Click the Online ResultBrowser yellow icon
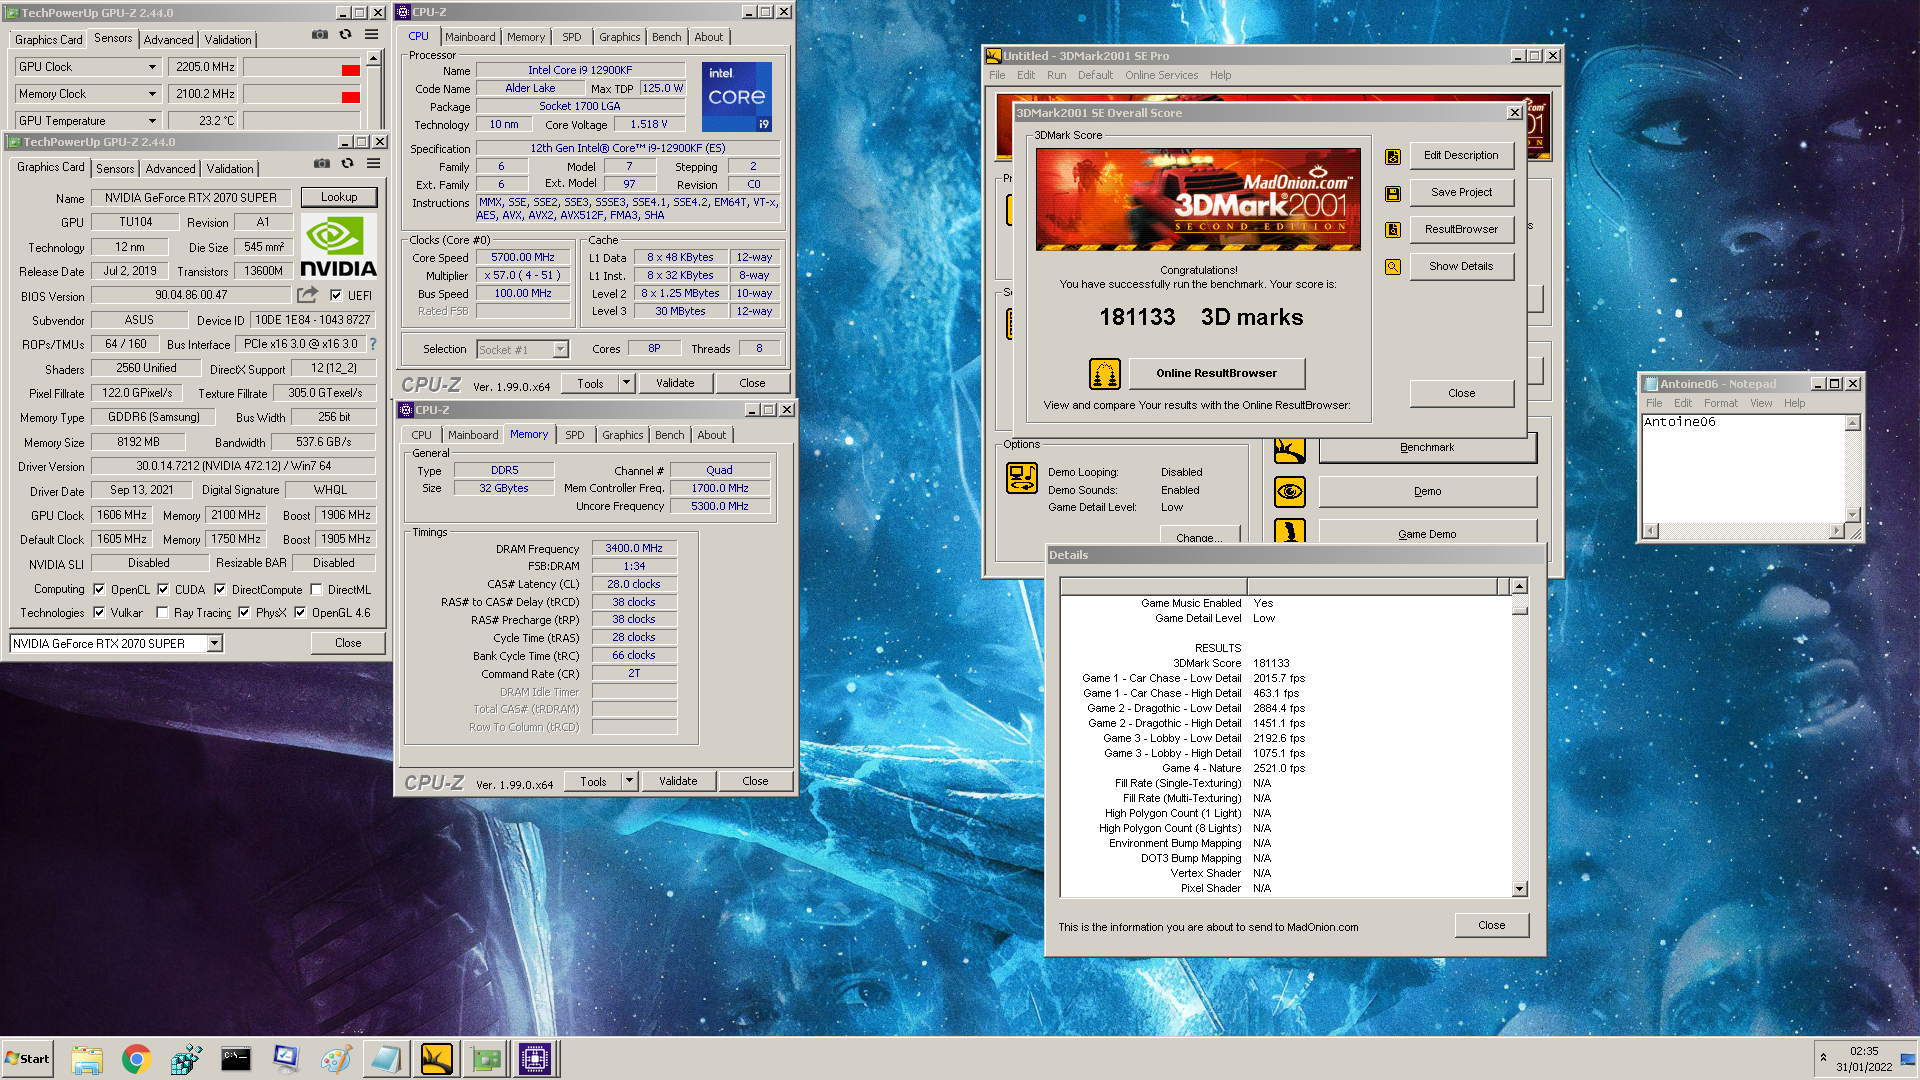The height and width of the screenshot is (1080, 1920). pyautogui.click(x=1104, y=374)
